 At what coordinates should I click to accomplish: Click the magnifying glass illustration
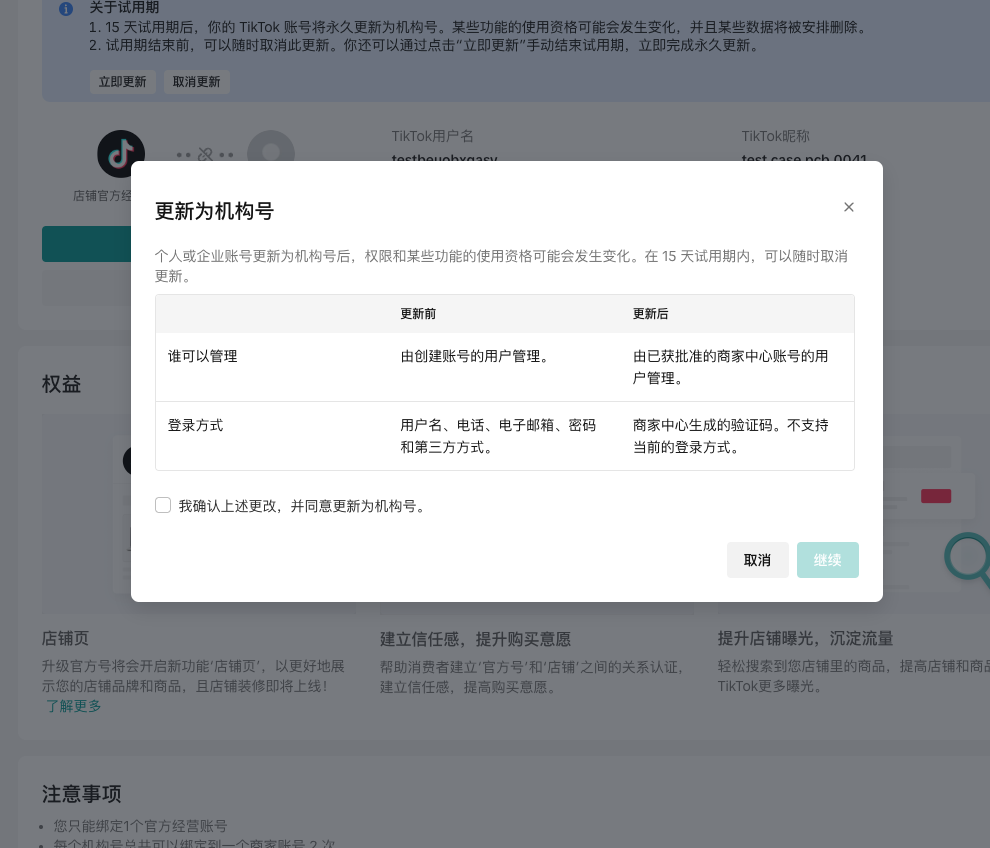968,558
